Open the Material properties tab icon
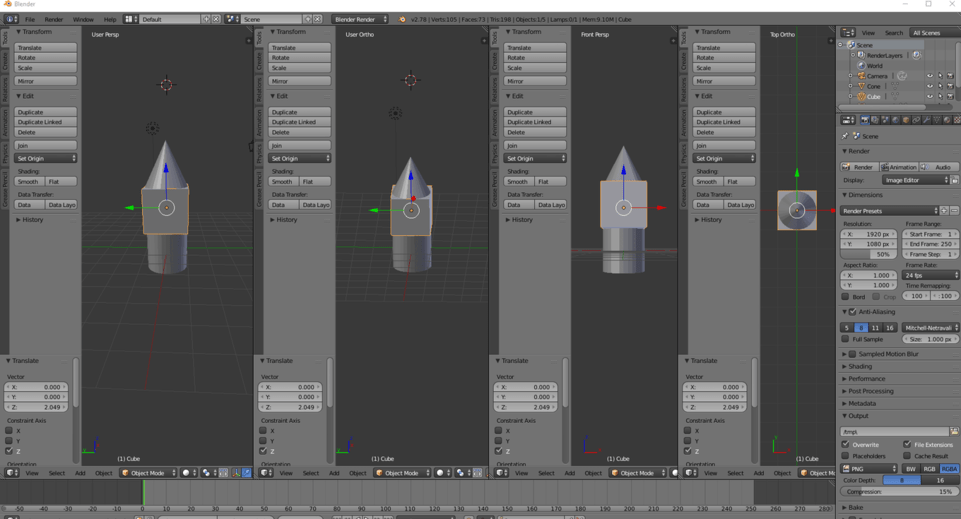This screenshot has height=519, width=961. click(x=947, y=120)
